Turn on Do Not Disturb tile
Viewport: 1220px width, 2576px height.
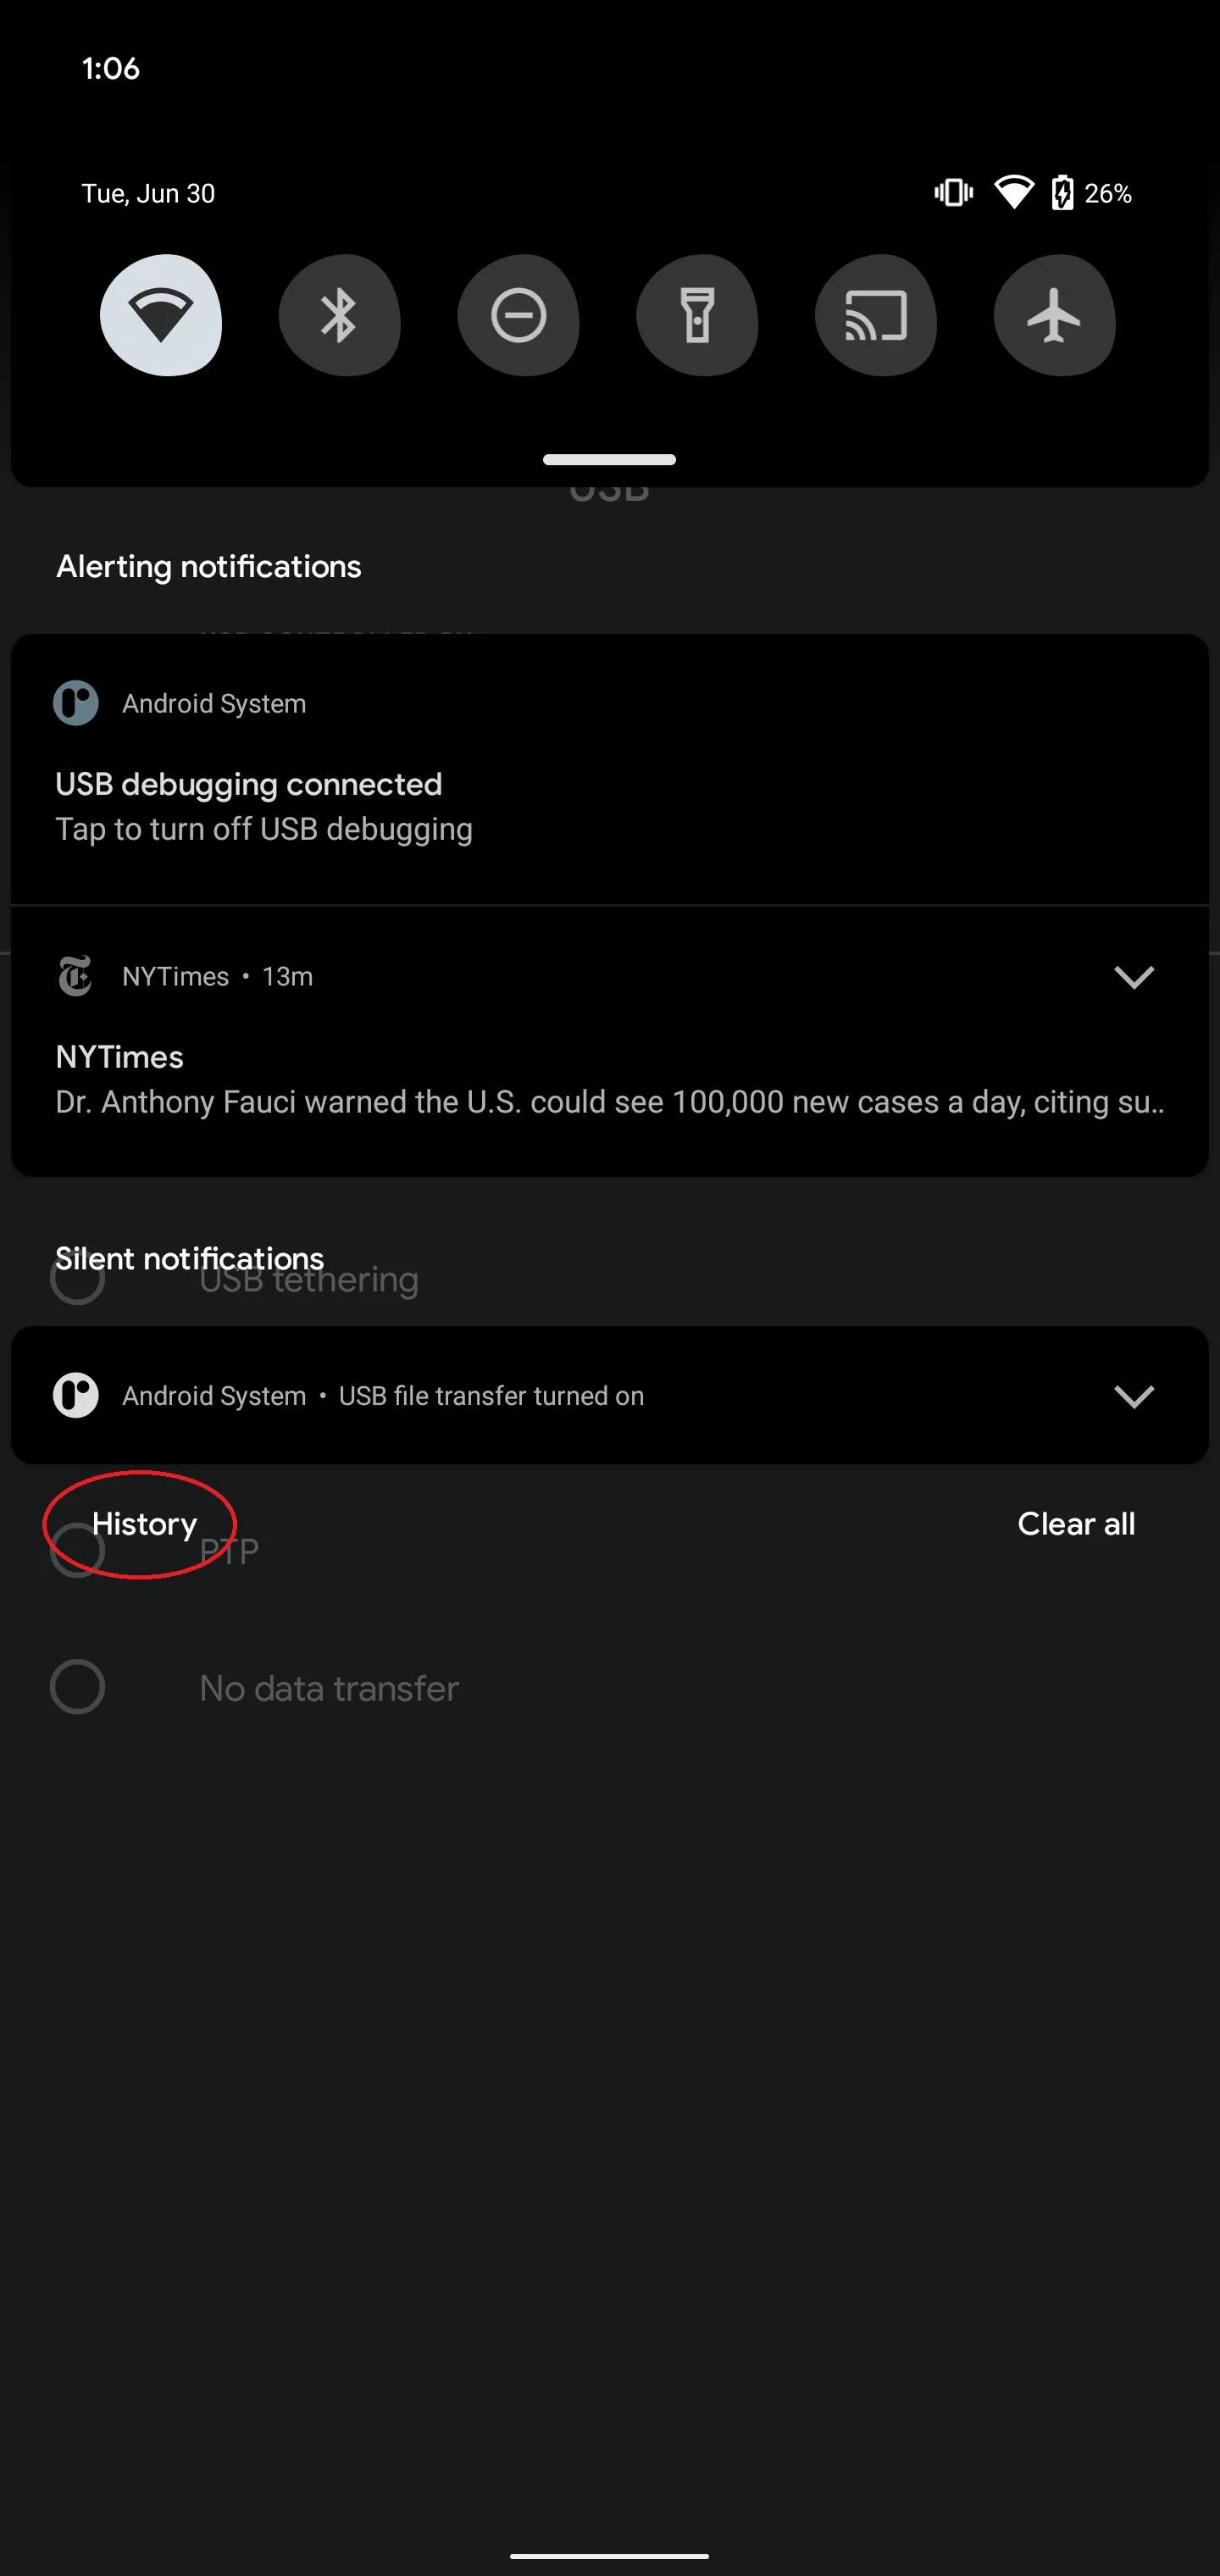[x=518, y=315]
